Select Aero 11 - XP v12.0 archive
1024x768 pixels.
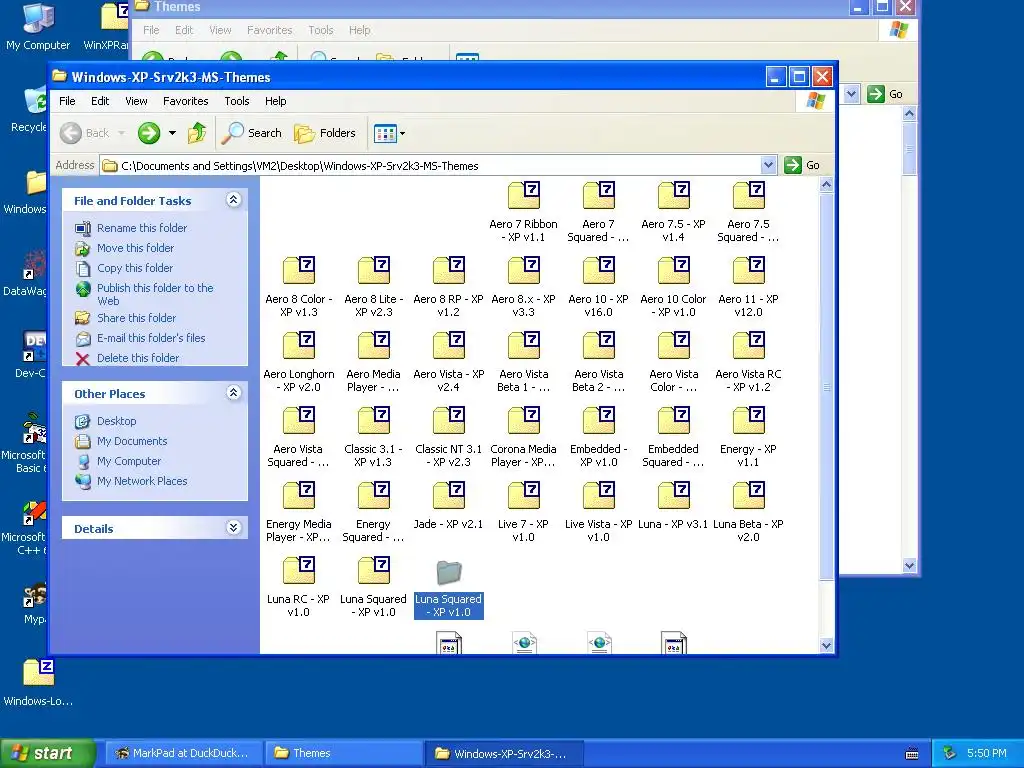tap(748, 287)
